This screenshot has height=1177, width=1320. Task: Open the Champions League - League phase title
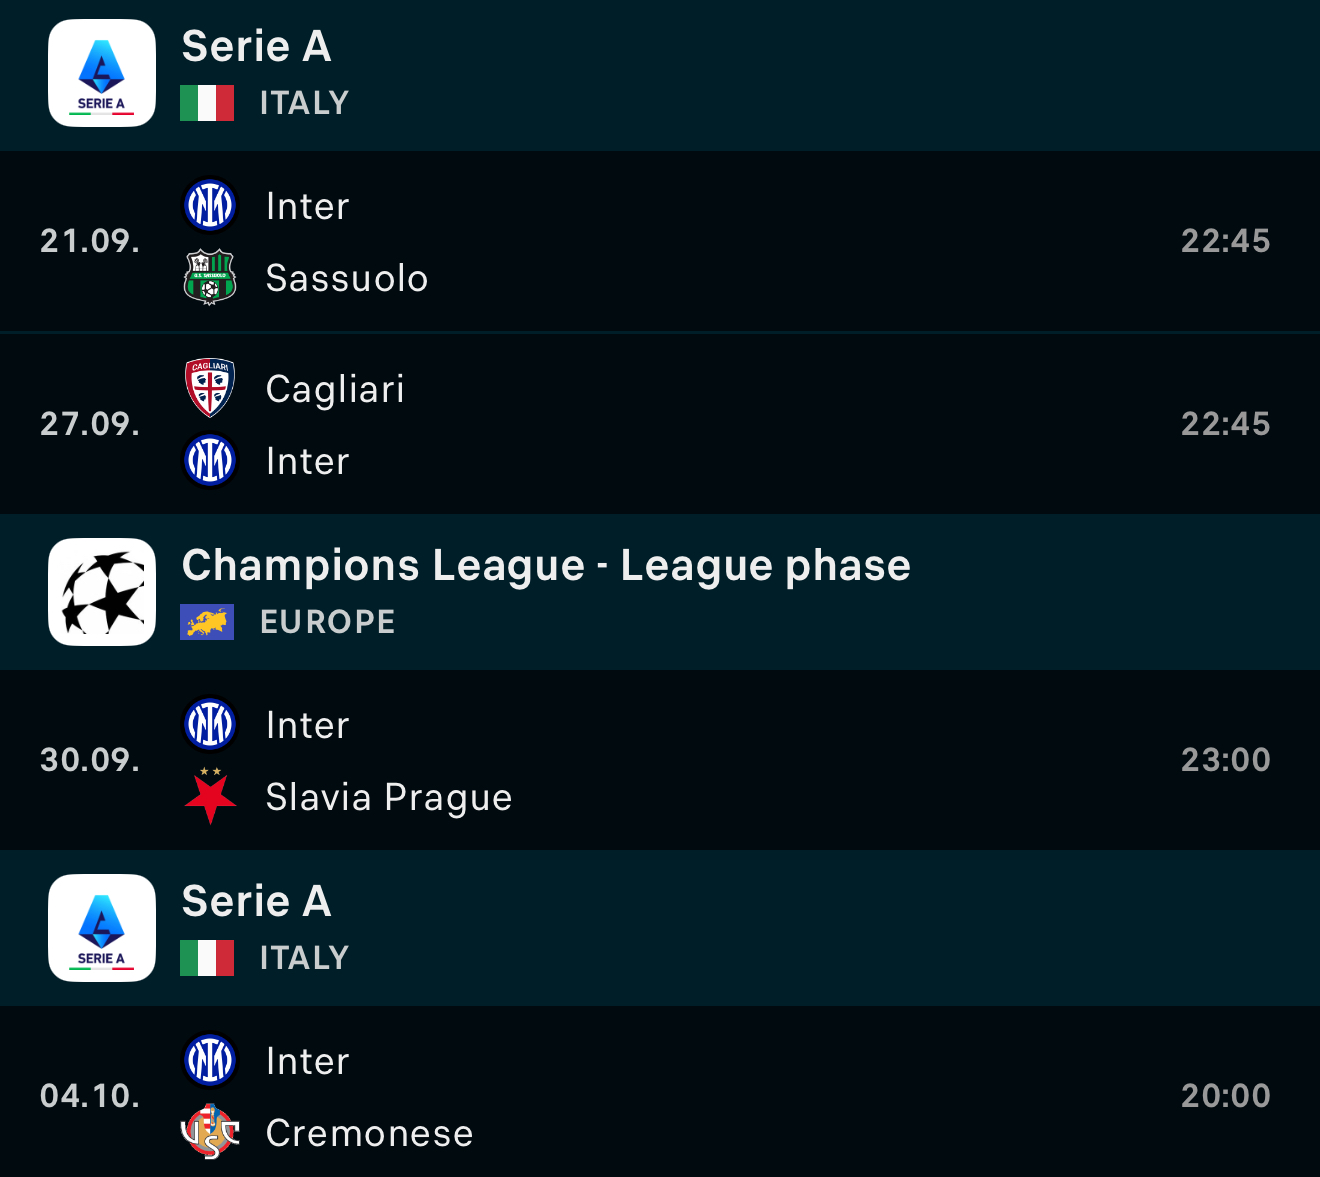point(546,565)
